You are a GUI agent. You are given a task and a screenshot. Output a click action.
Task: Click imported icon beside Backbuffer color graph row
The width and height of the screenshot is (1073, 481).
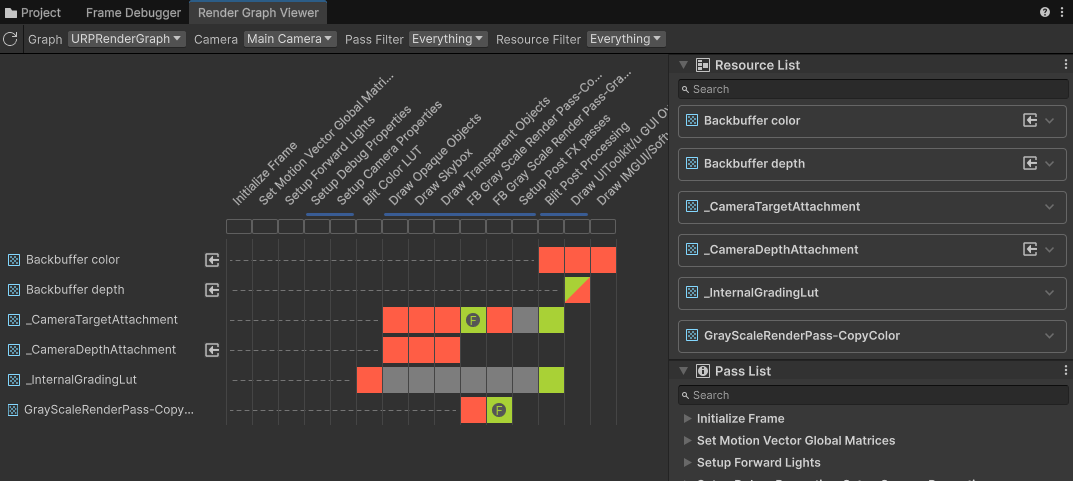click(x=212, y=259)
